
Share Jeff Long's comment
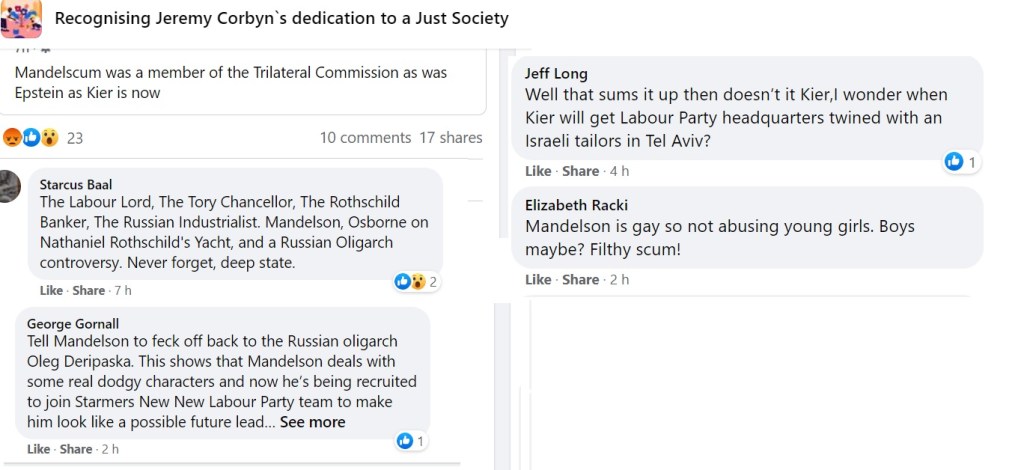580,171
